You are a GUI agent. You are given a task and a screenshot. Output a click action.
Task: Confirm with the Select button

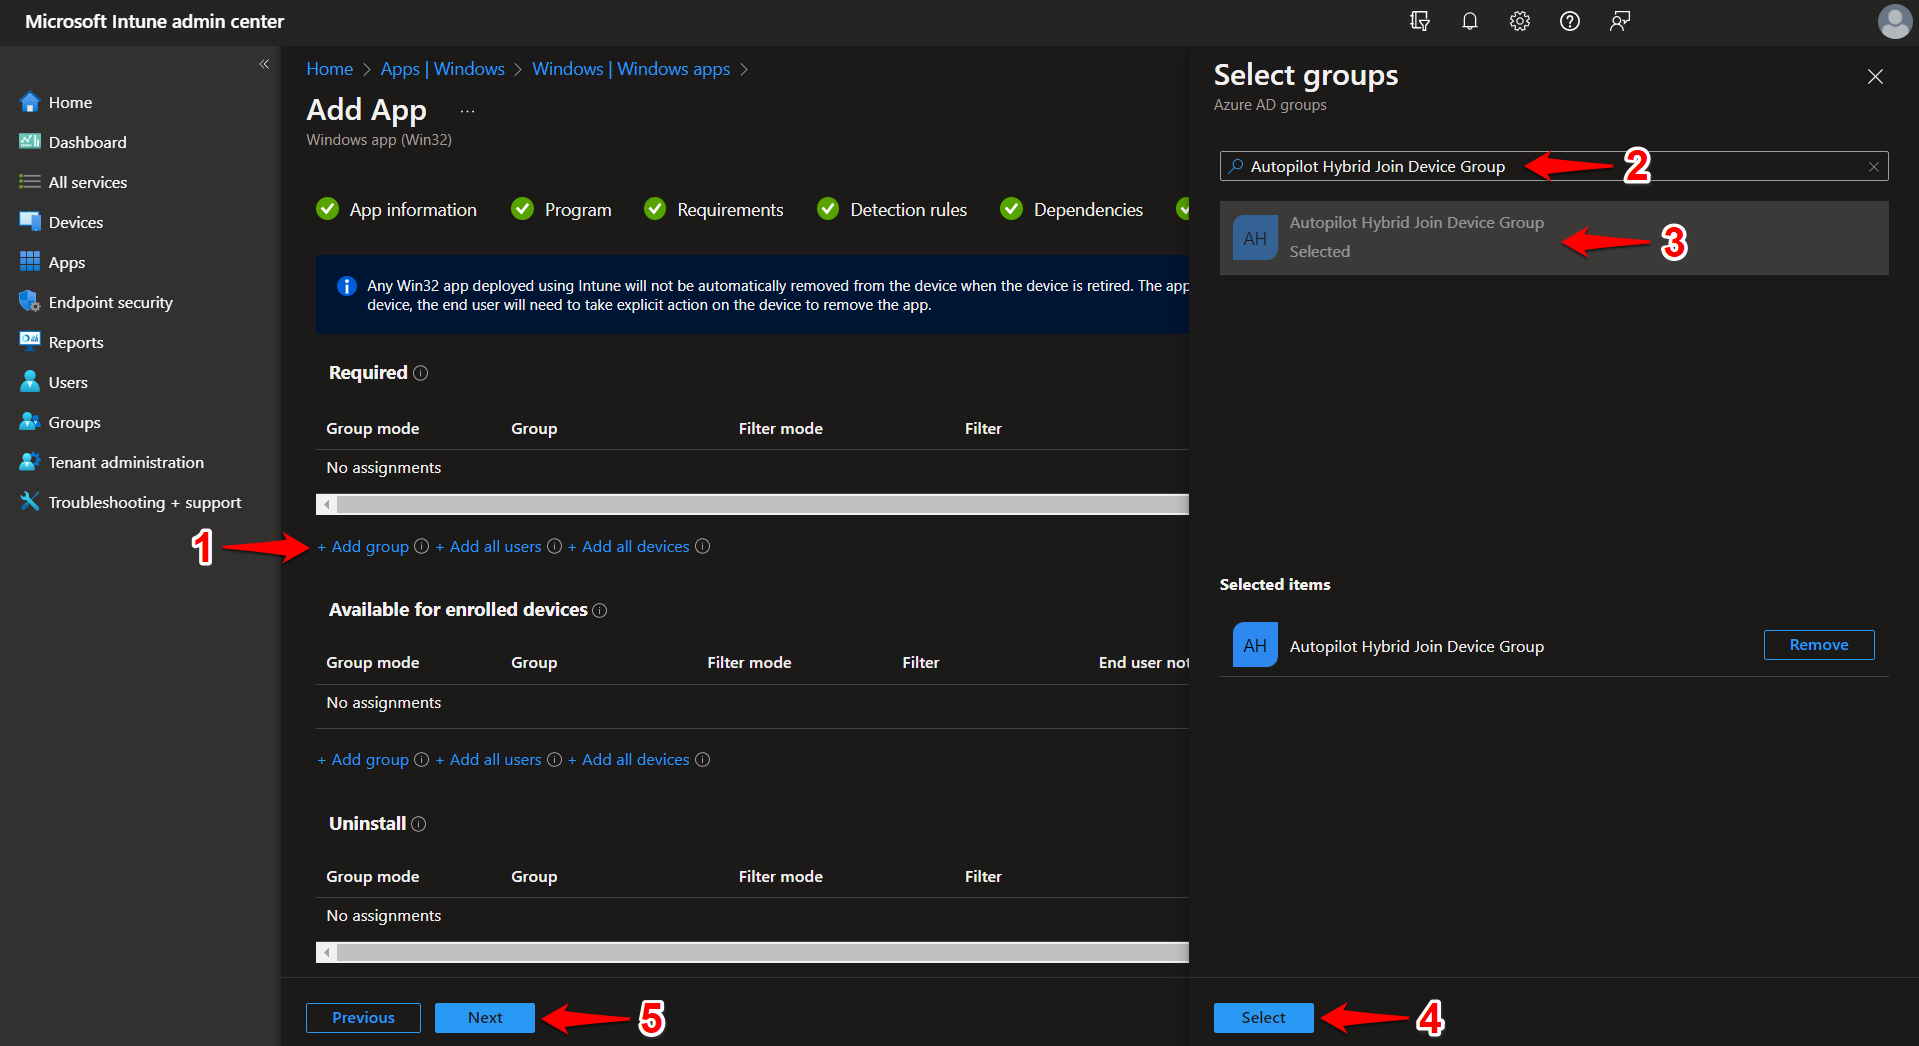[1262, 1017]
